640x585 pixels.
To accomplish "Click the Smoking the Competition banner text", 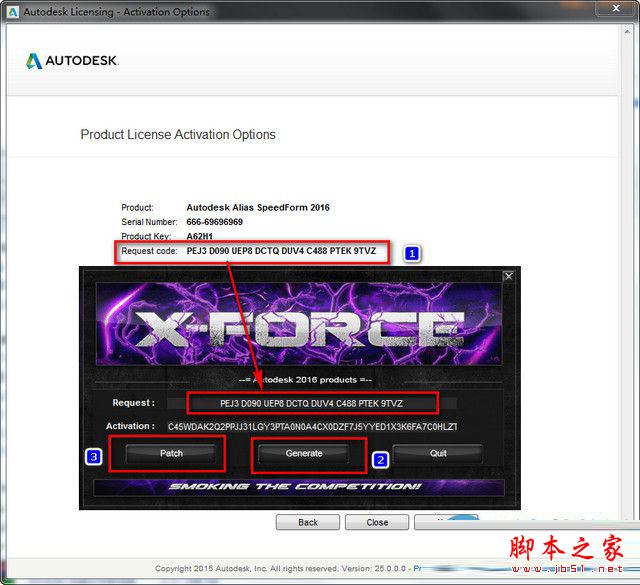I will click(295, 487).
